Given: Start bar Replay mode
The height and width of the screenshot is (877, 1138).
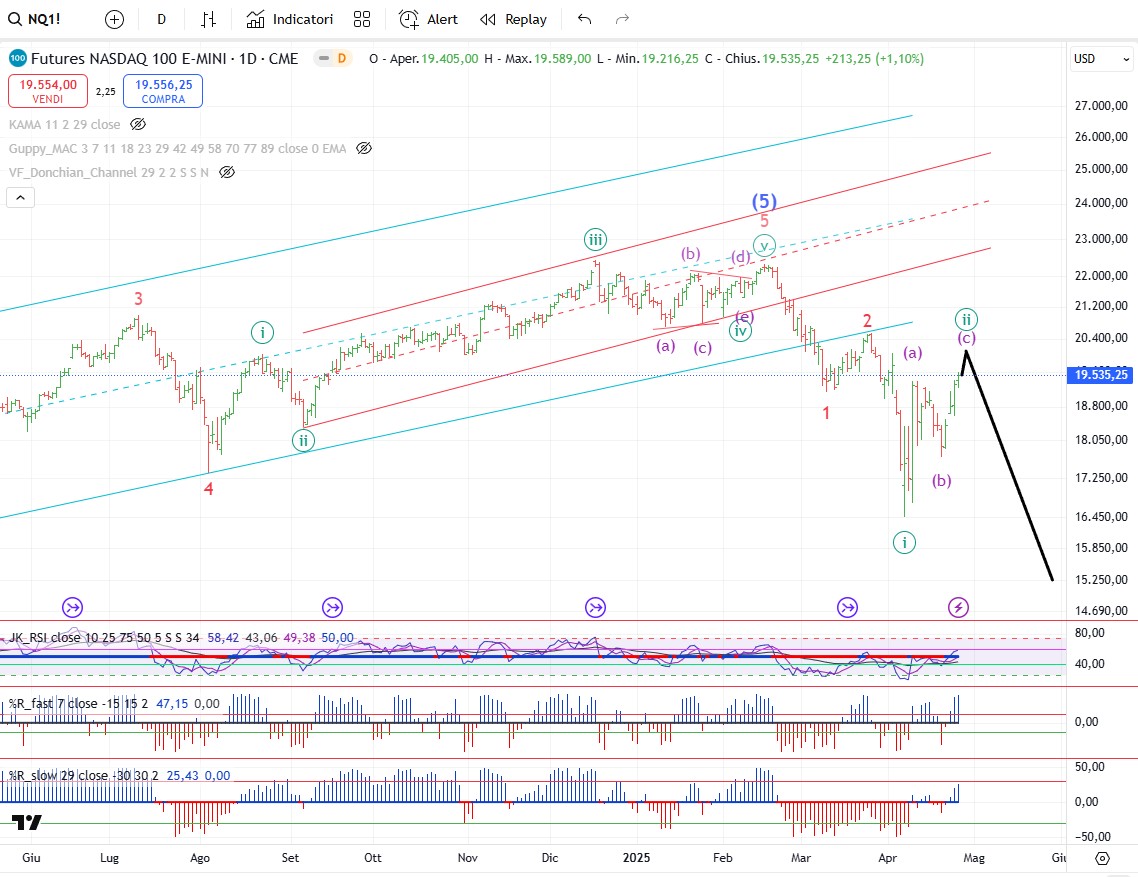Looking at the screenshot, I should point(514,20).
